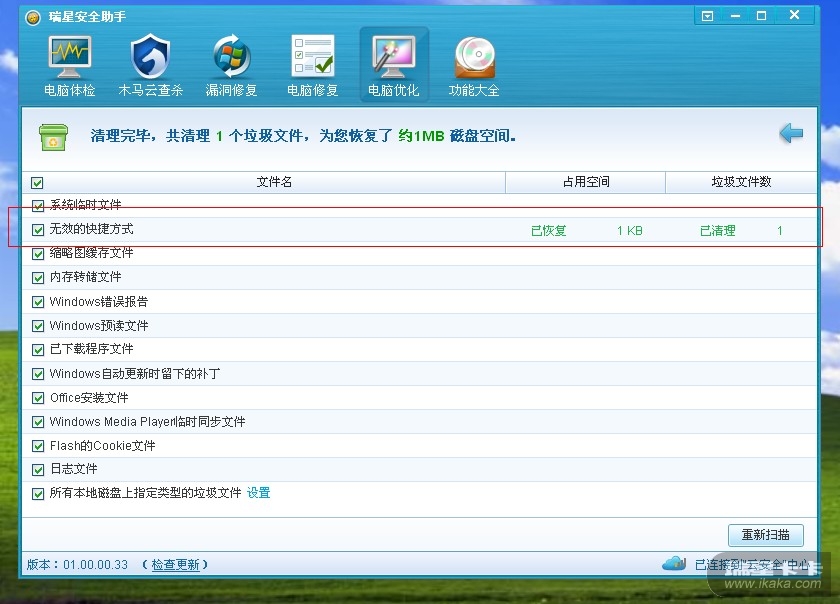
Task: Uncheck 日志文件 checkbox
Action: pos(38,470)
